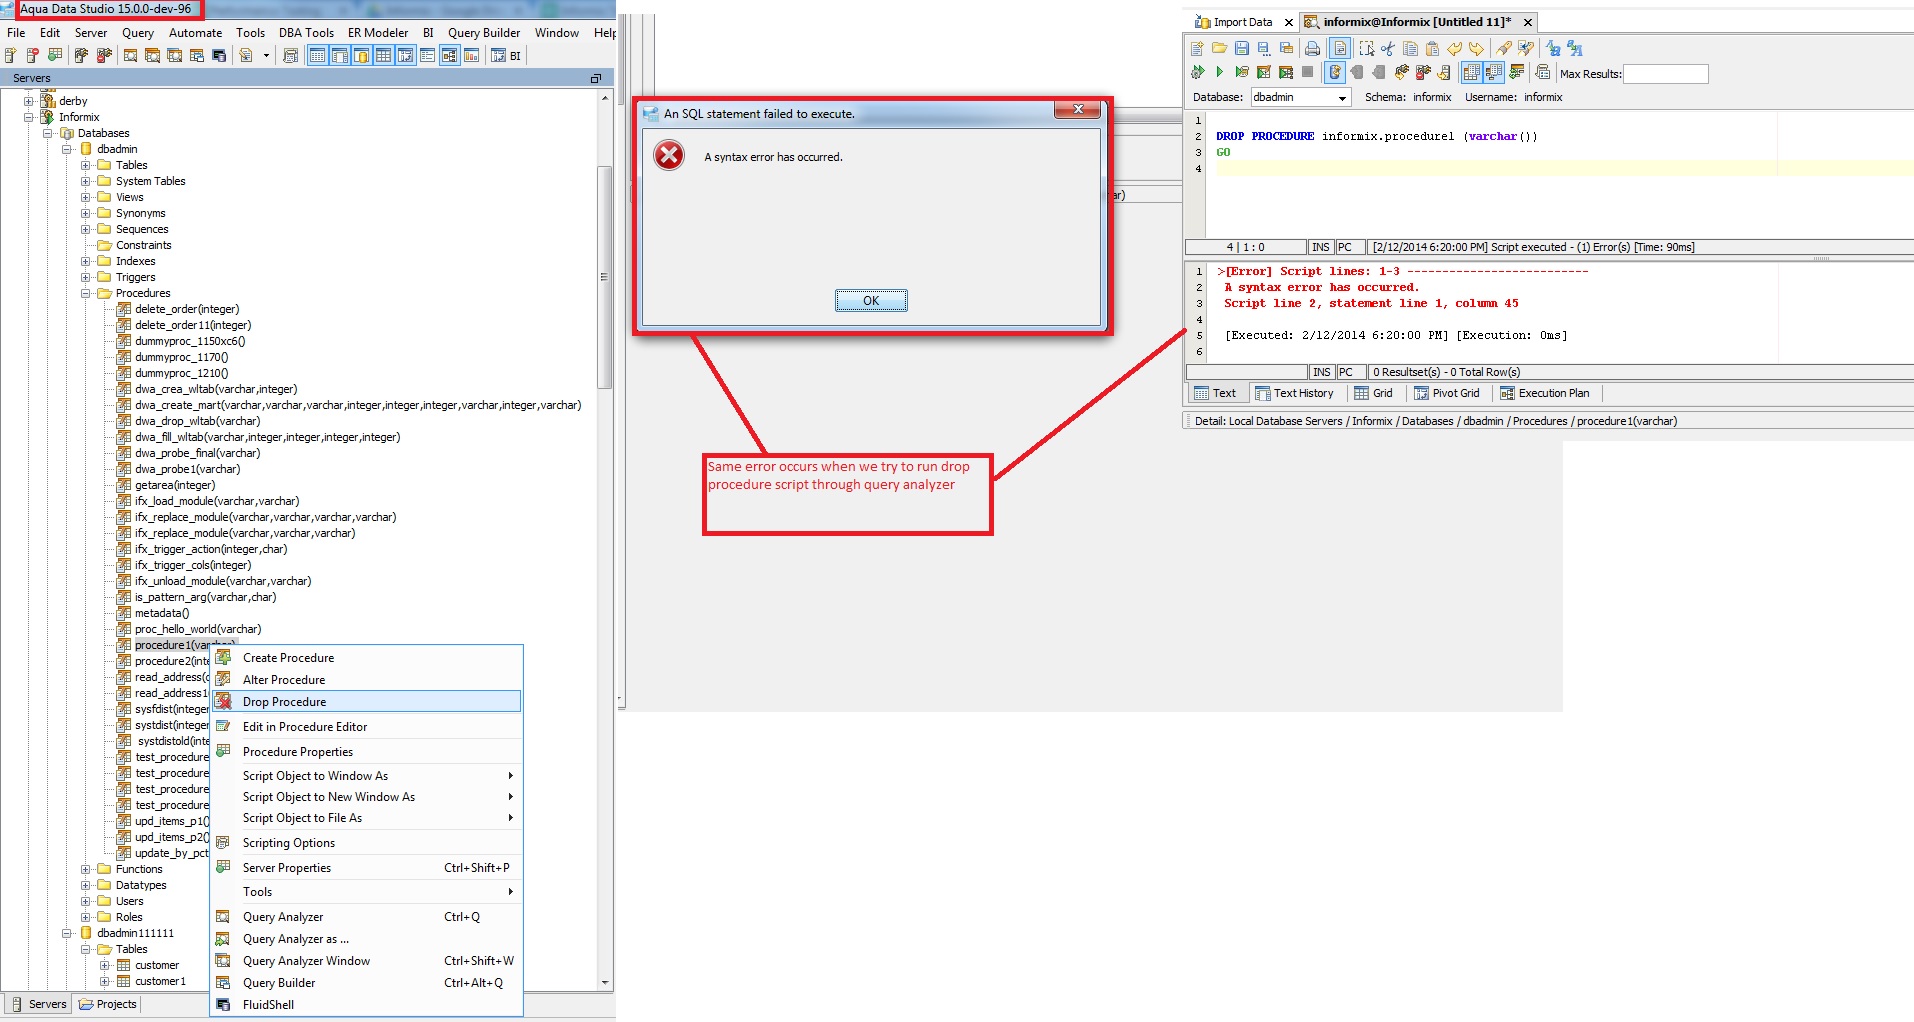The height and width of the screenshot is (1022, 1914).
Task: Toggle the grid results button in query toolbar
Action: tap(1471, 72)
